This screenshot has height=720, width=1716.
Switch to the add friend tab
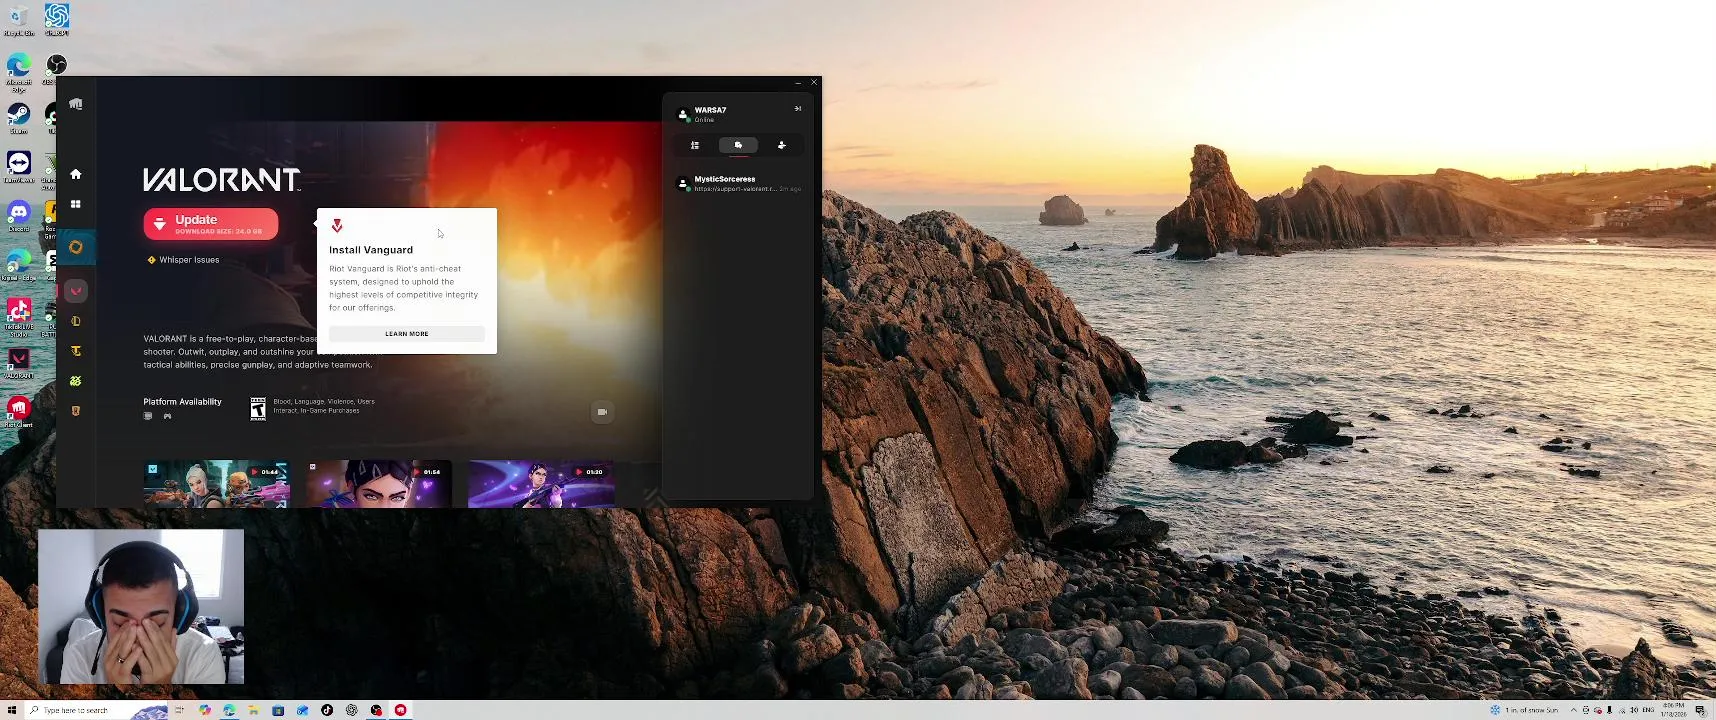(x=782, y=145)
